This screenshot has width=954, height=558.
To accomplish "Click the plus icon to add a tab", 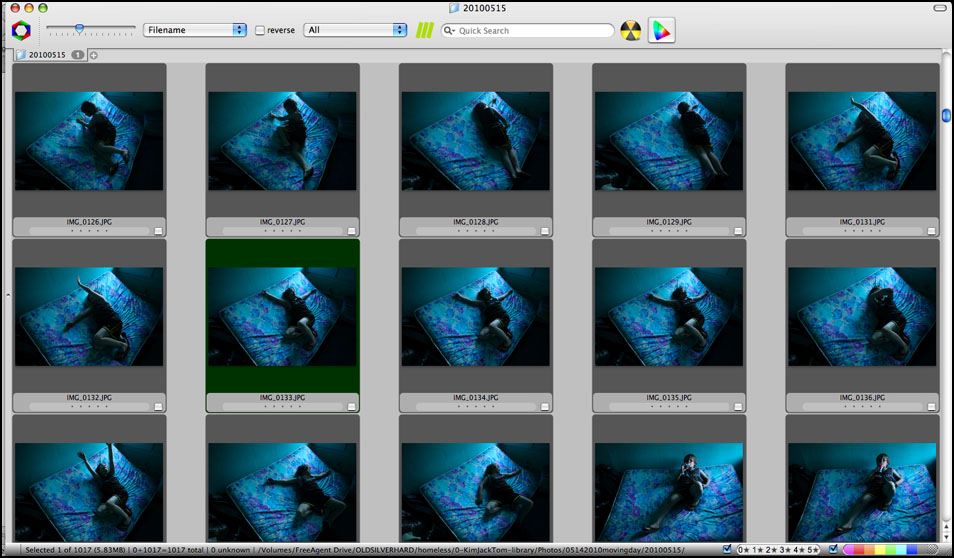I will coord(94,55).
